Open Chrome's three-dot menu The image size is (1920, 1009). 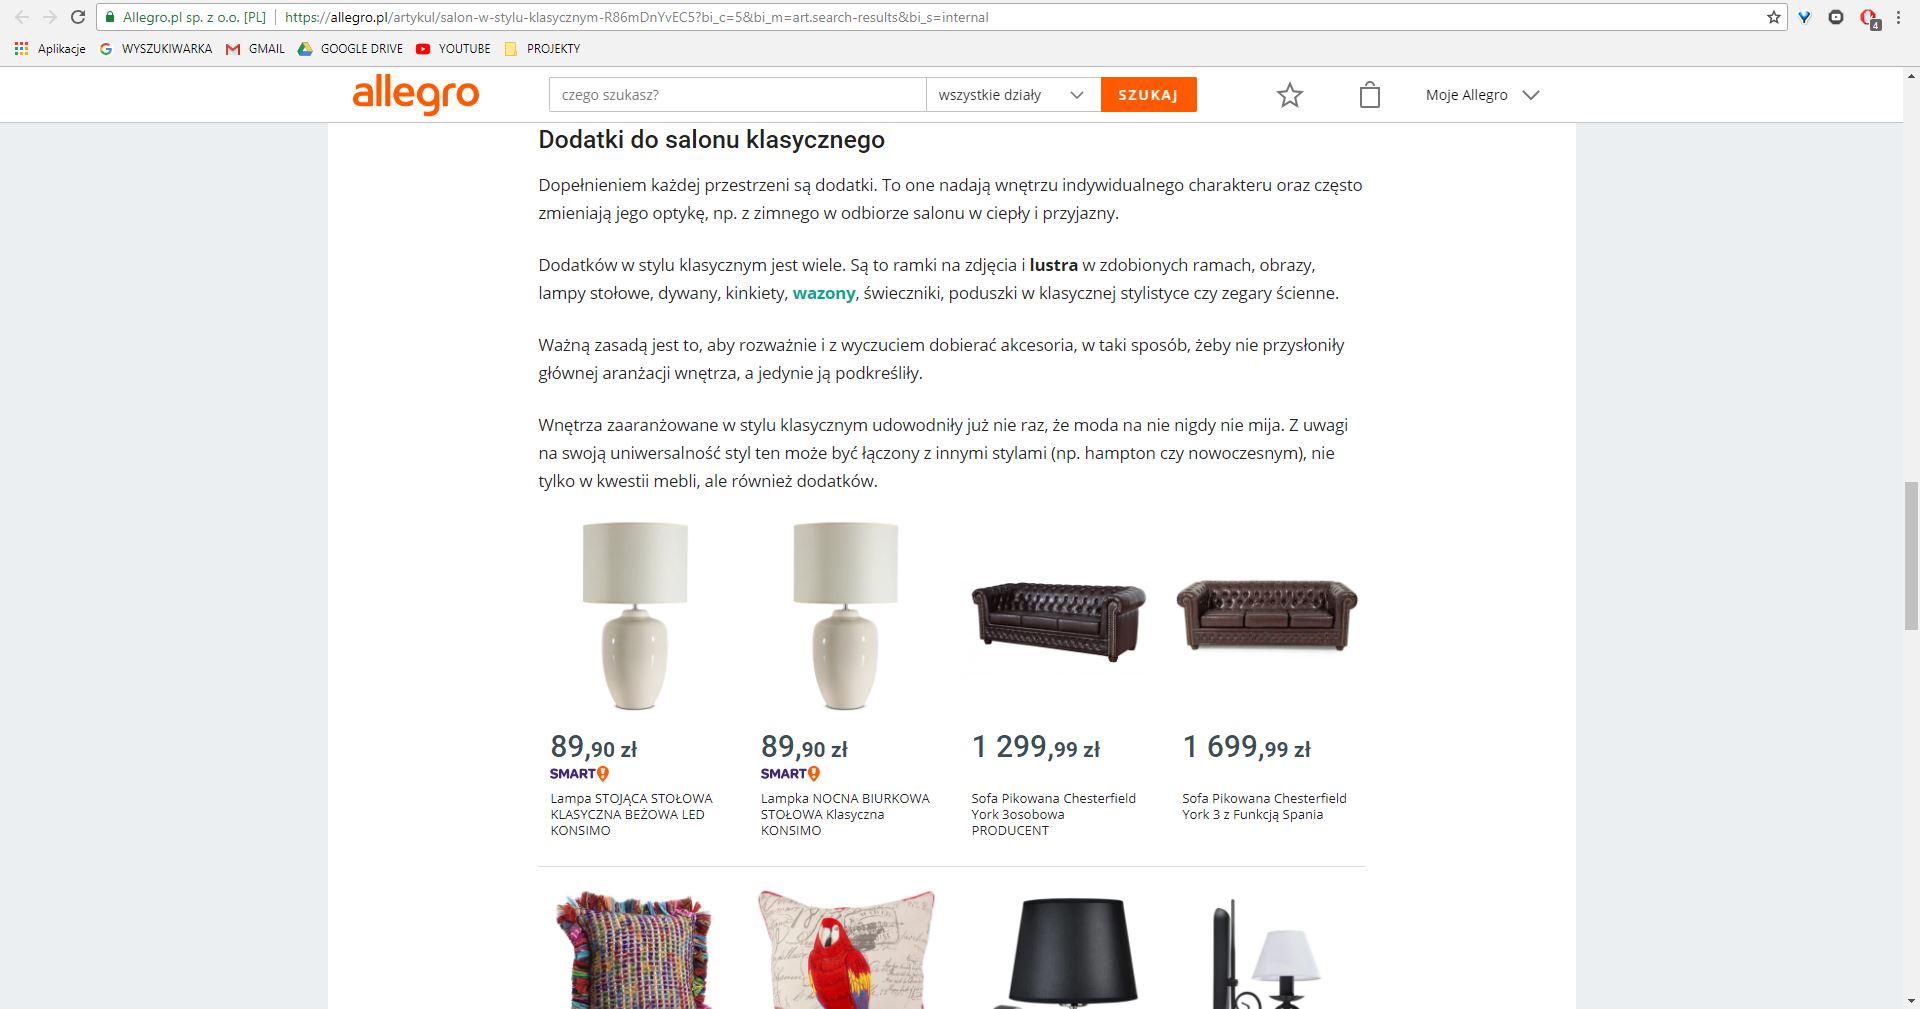coord(1898,17)
